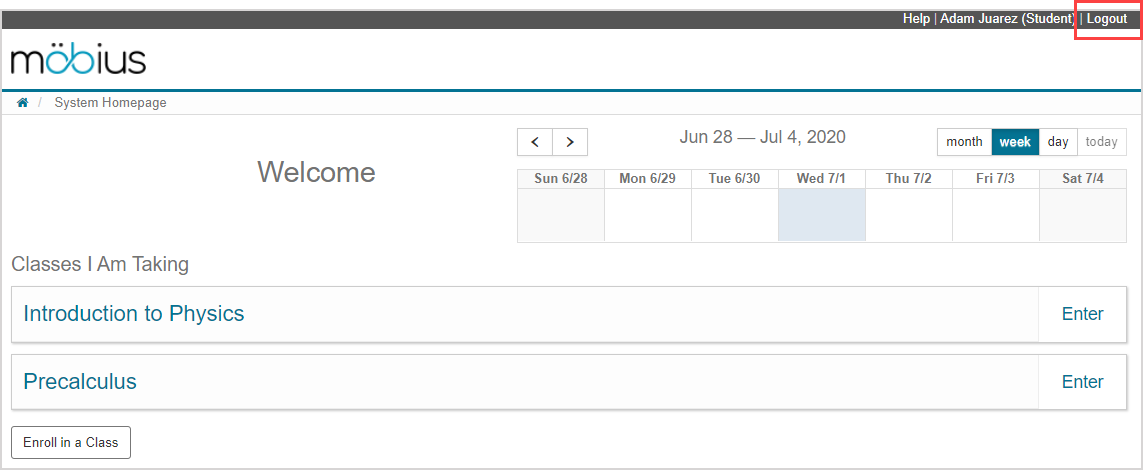This screenshot has width=1143, height=470.
Task: Click System Homepage breadcrumb
Action: (x=110, y=103)
